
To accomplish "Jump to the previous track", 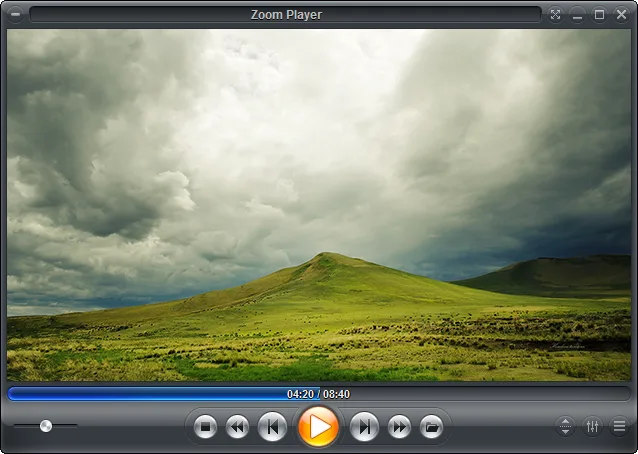I will pos(272,427).
